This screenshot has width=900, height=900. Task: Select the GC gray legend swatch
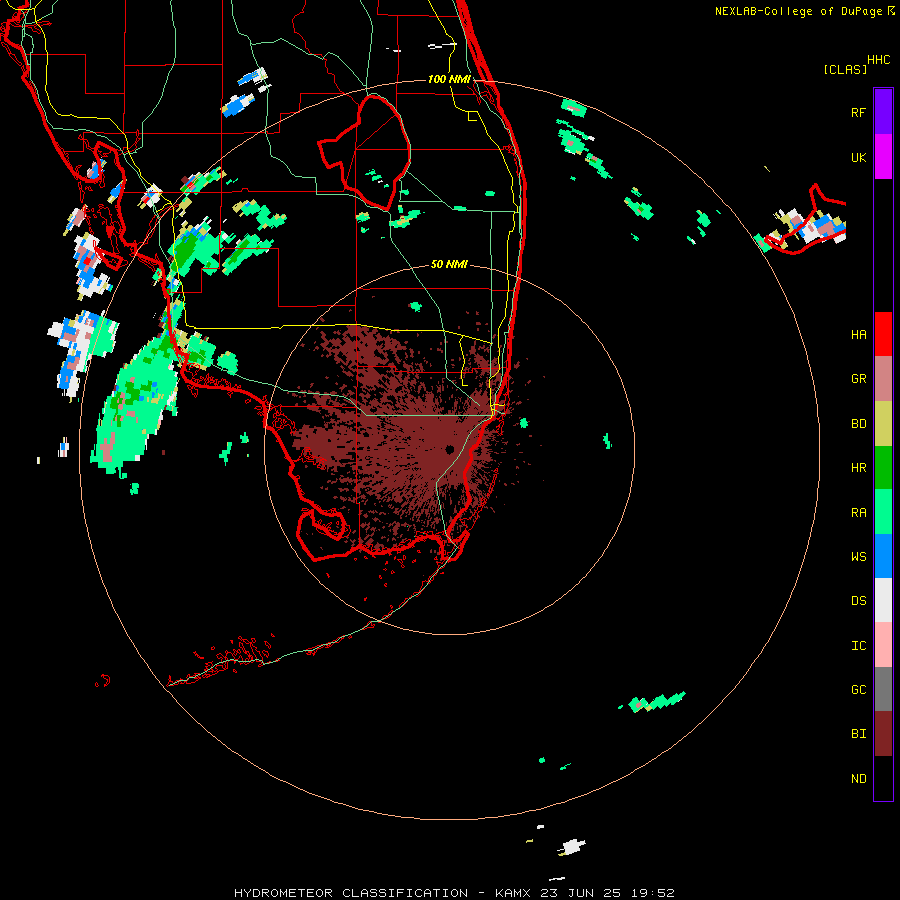coord(883,689)
